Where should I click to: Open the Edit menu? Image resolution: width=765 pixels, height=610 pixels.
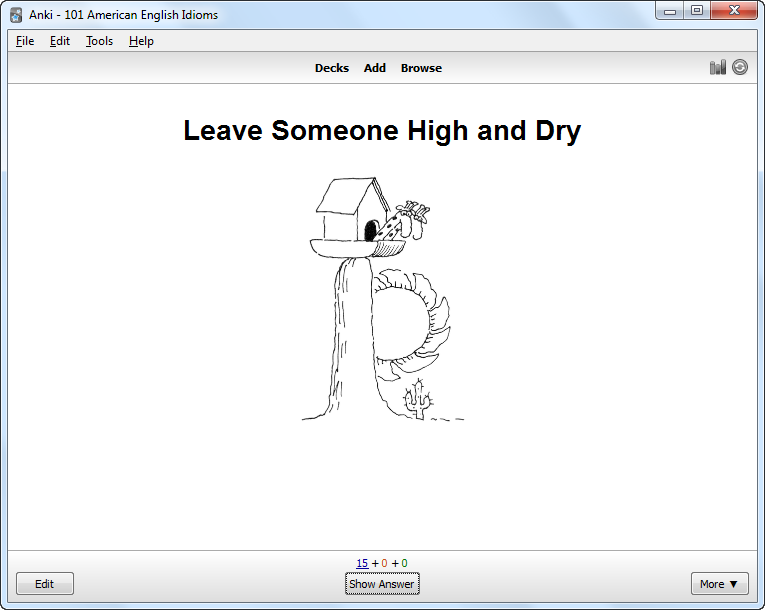pos(60,41)
